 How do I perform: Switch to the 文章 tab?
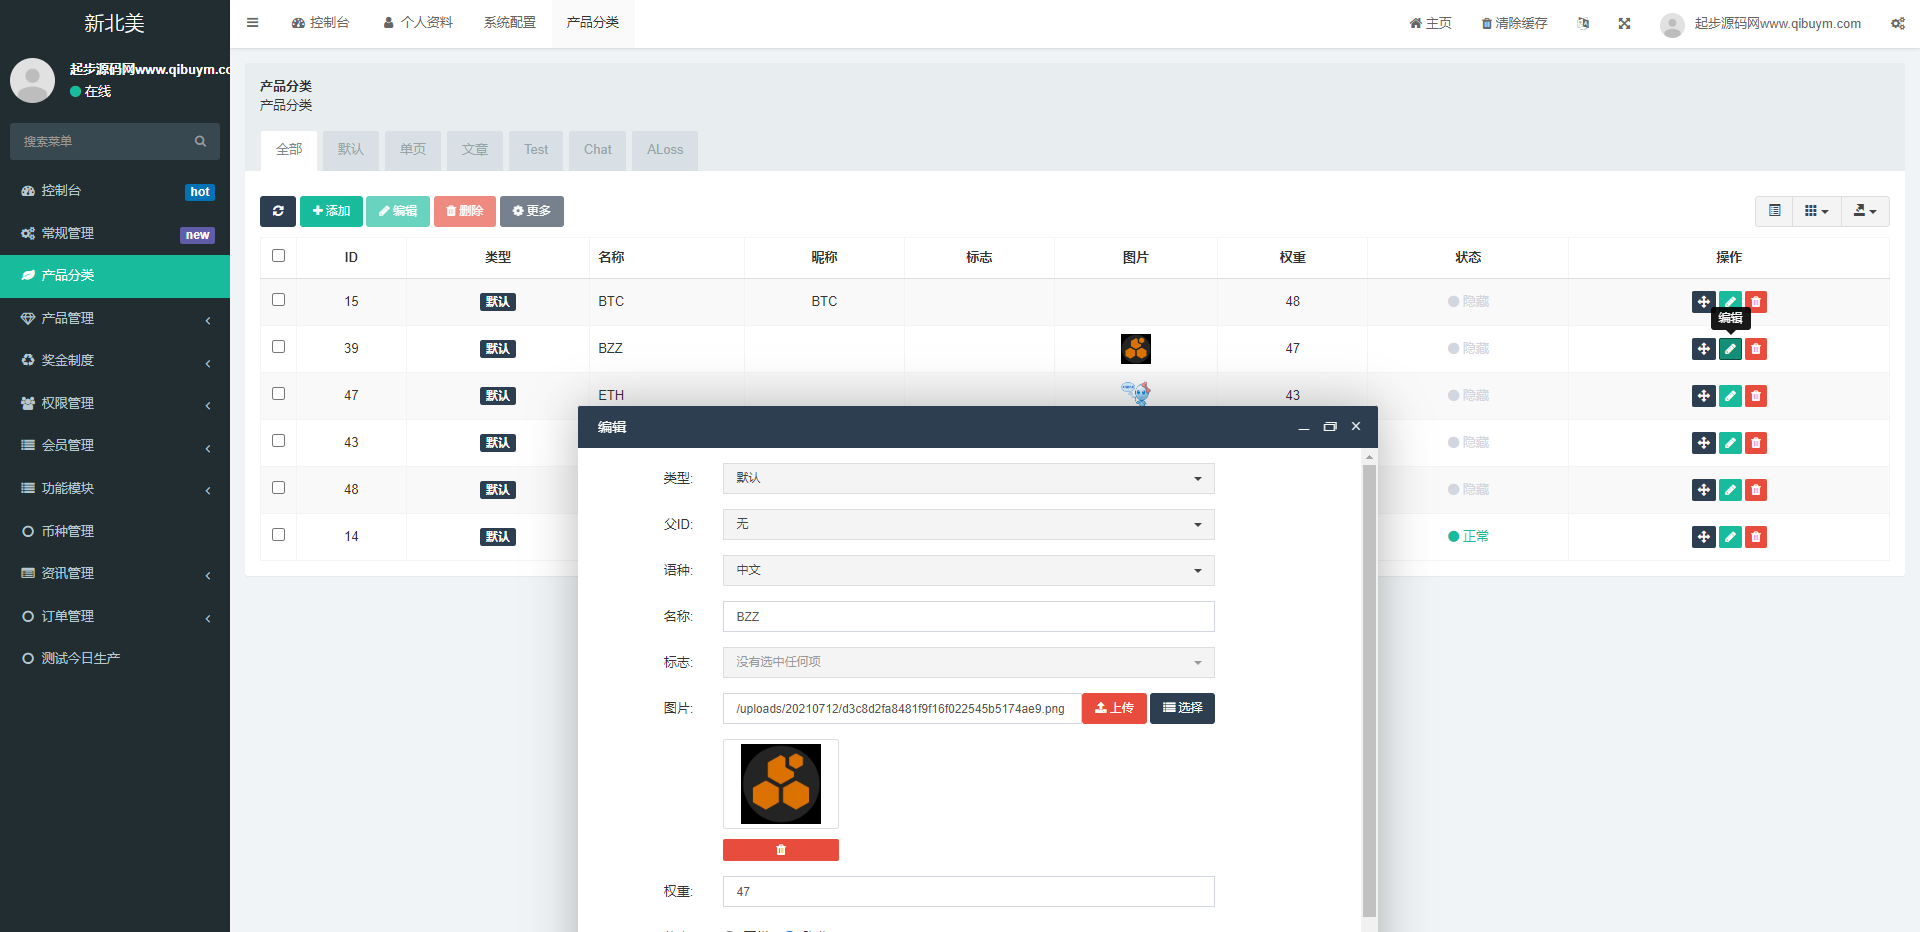coord(475,150)
